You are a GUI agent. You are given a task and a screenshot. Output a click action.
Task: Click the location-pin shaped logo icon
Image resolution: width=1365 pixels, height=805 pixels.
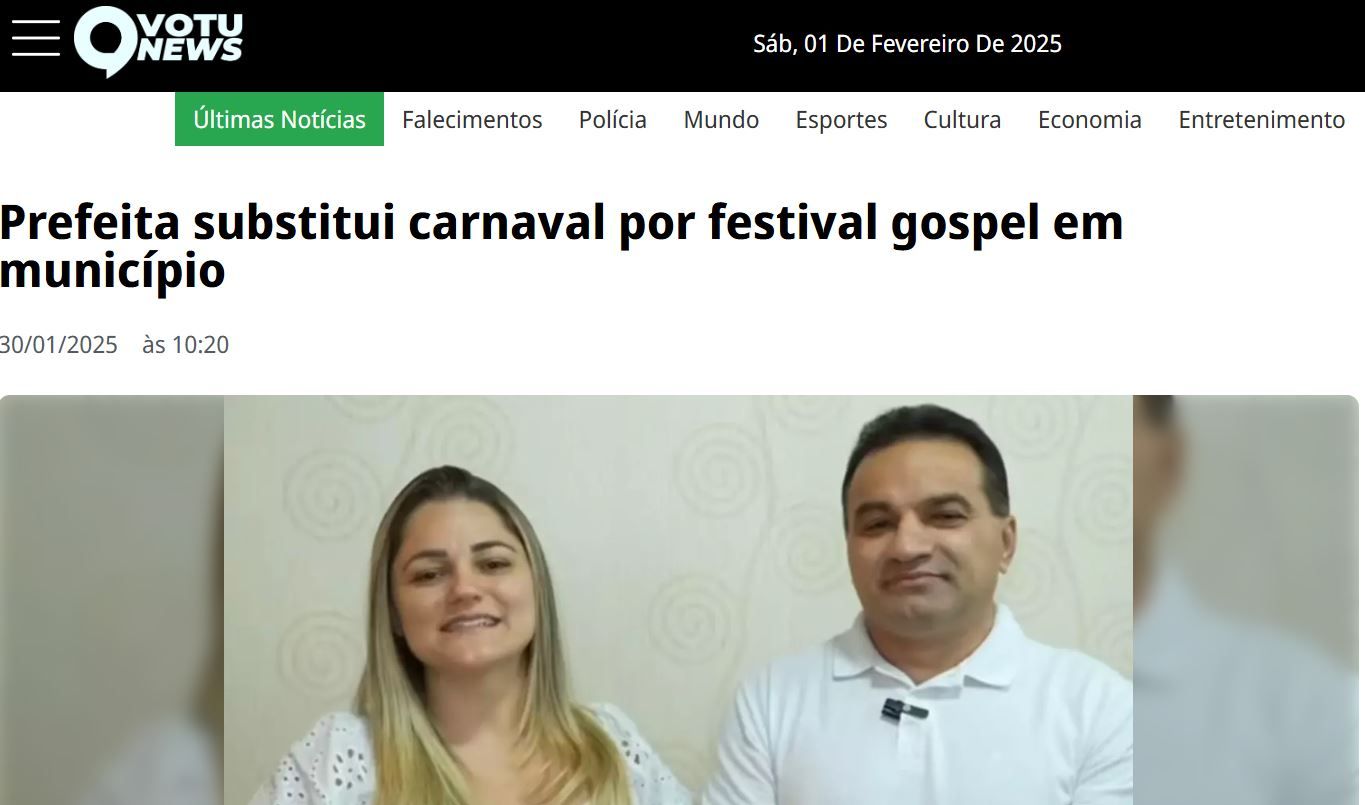[x=105, y=41]
